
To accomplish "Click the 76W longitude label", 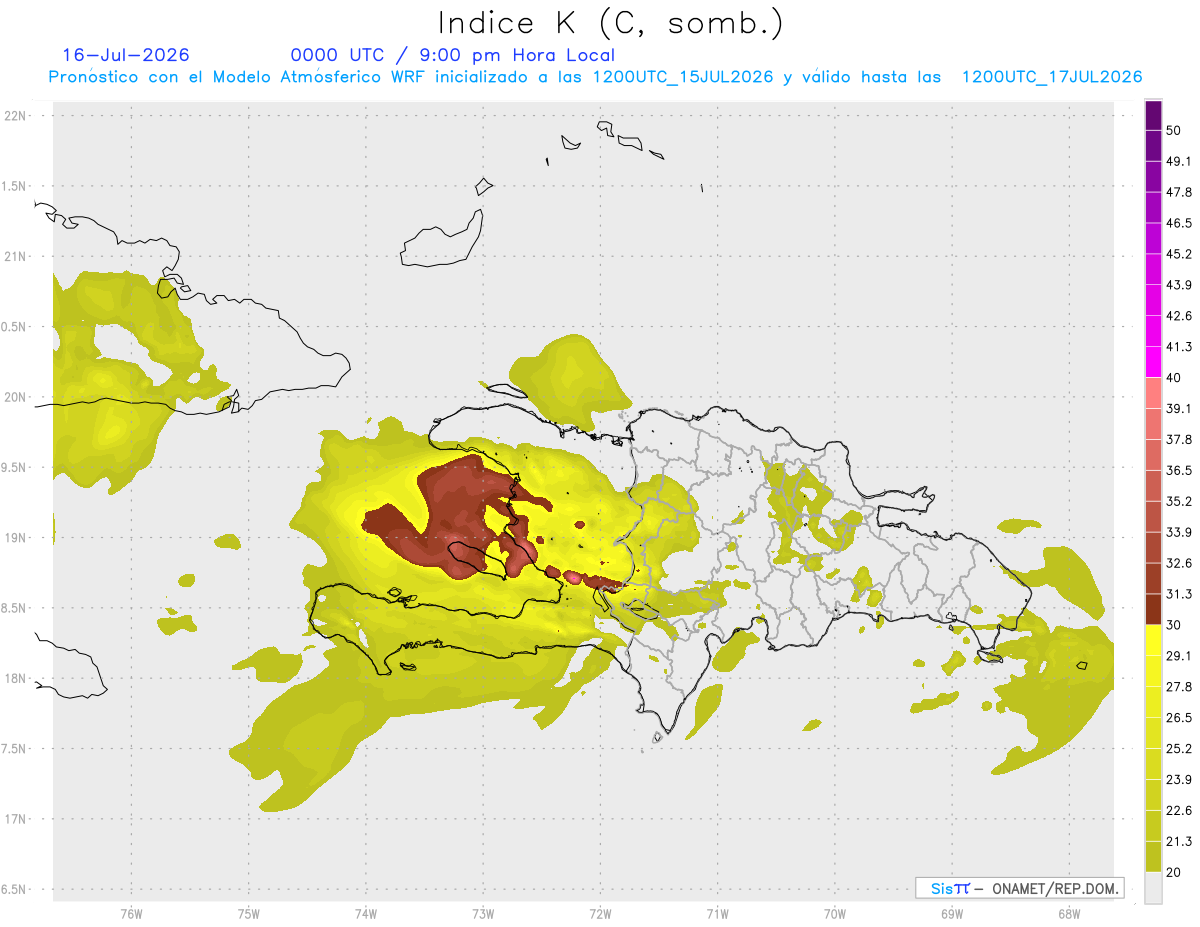I will (131, 913).
